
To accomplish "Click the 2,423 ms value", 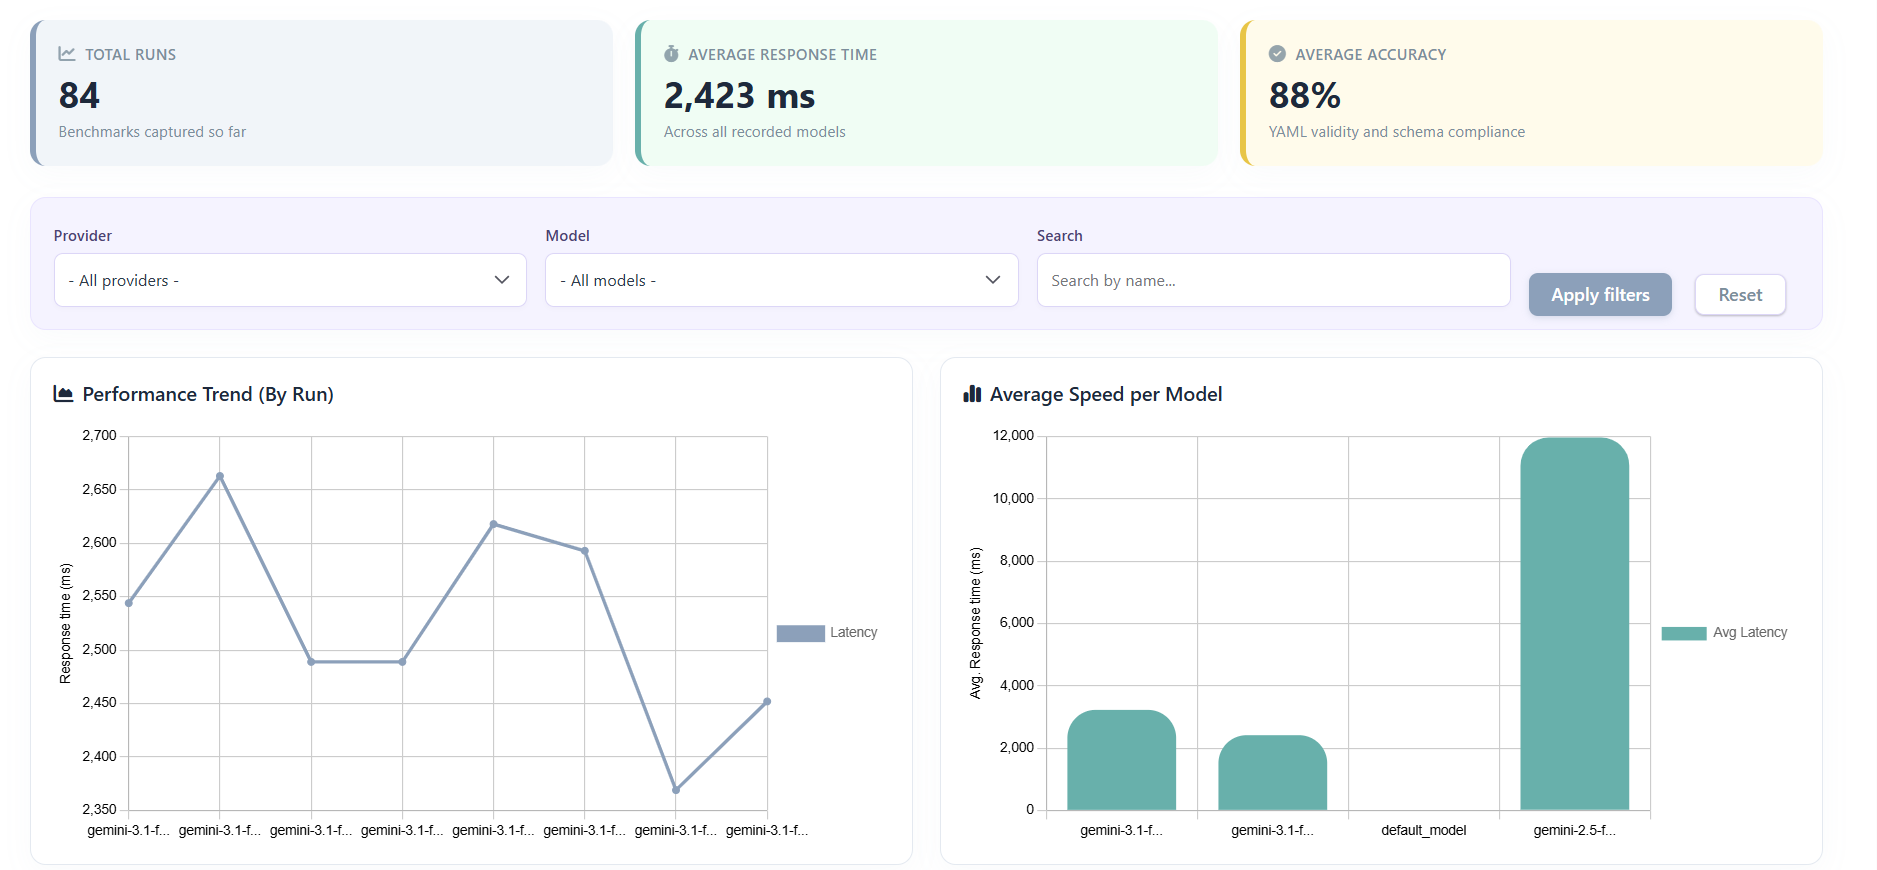I will pyautogui.click(x=739, y=96).
